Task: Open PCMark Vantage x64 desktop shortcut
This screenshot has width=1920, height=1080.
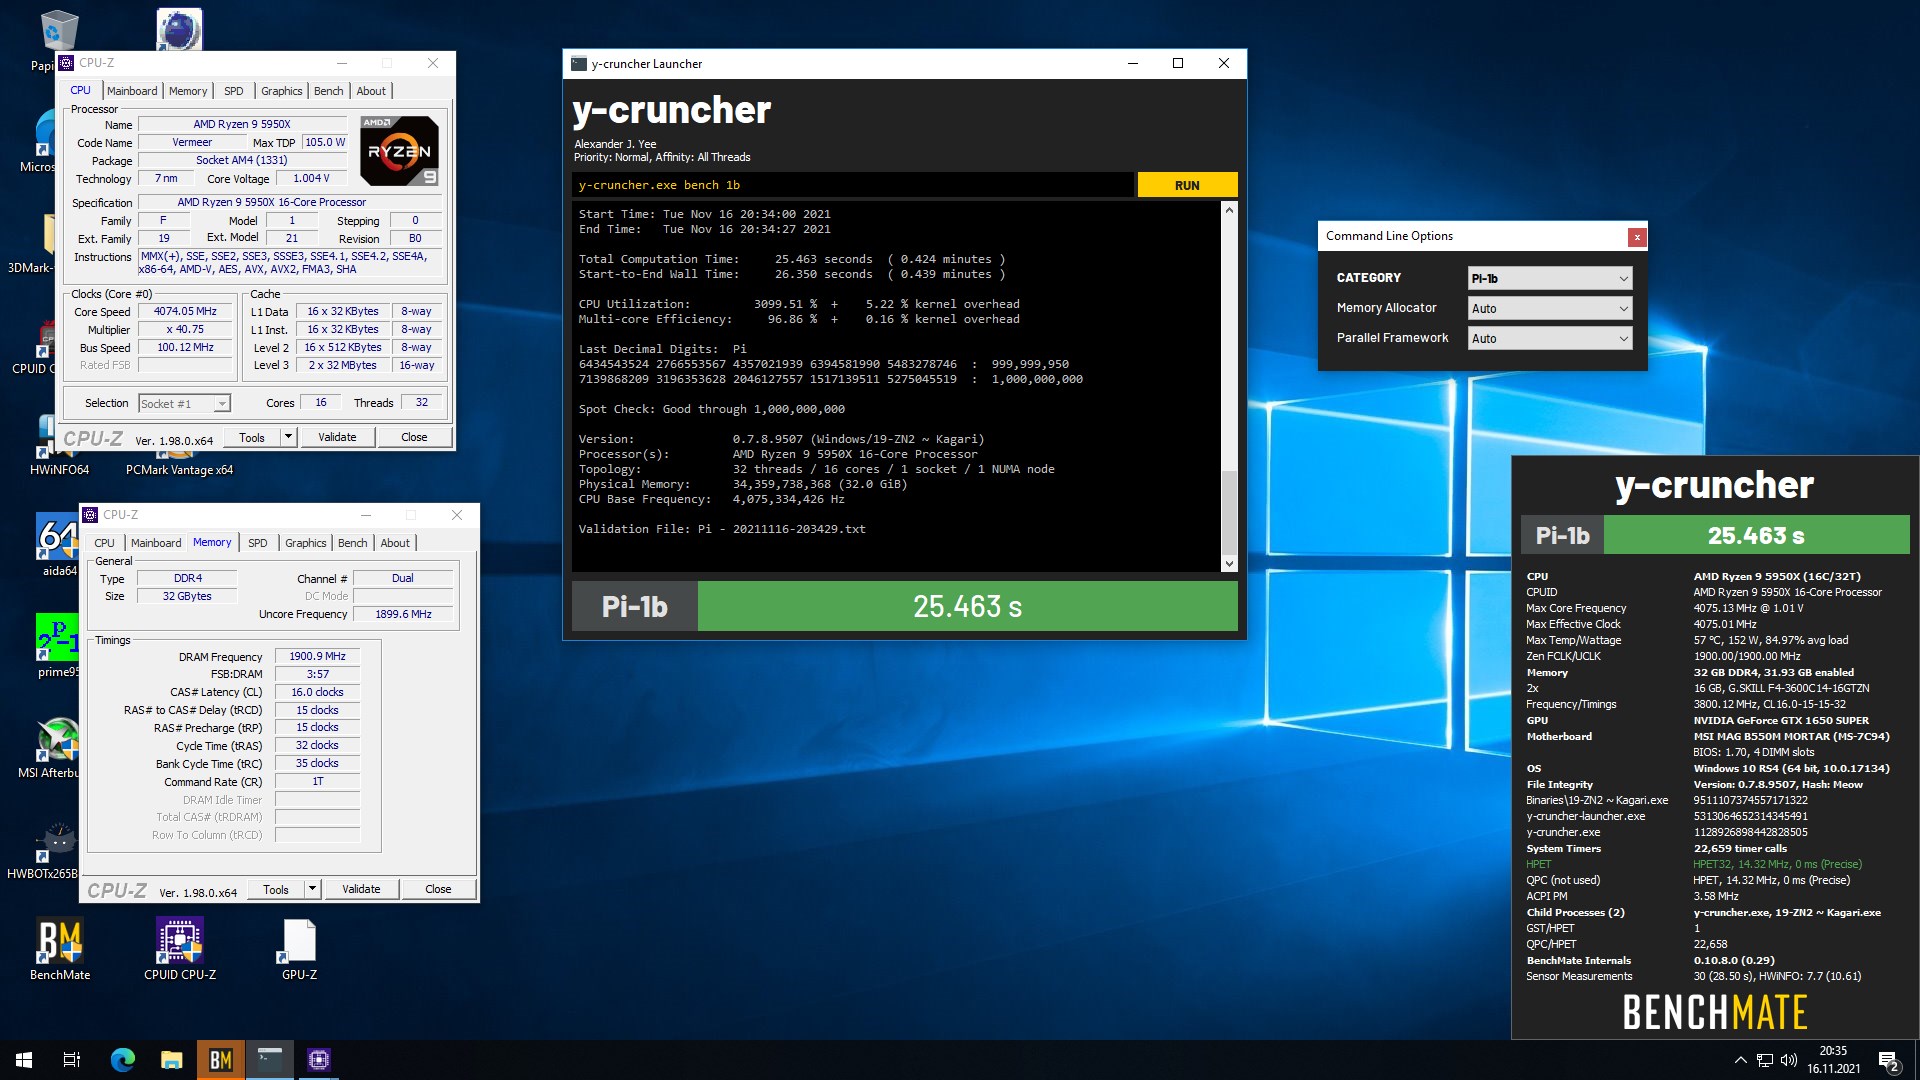Action: pos(179,469)
